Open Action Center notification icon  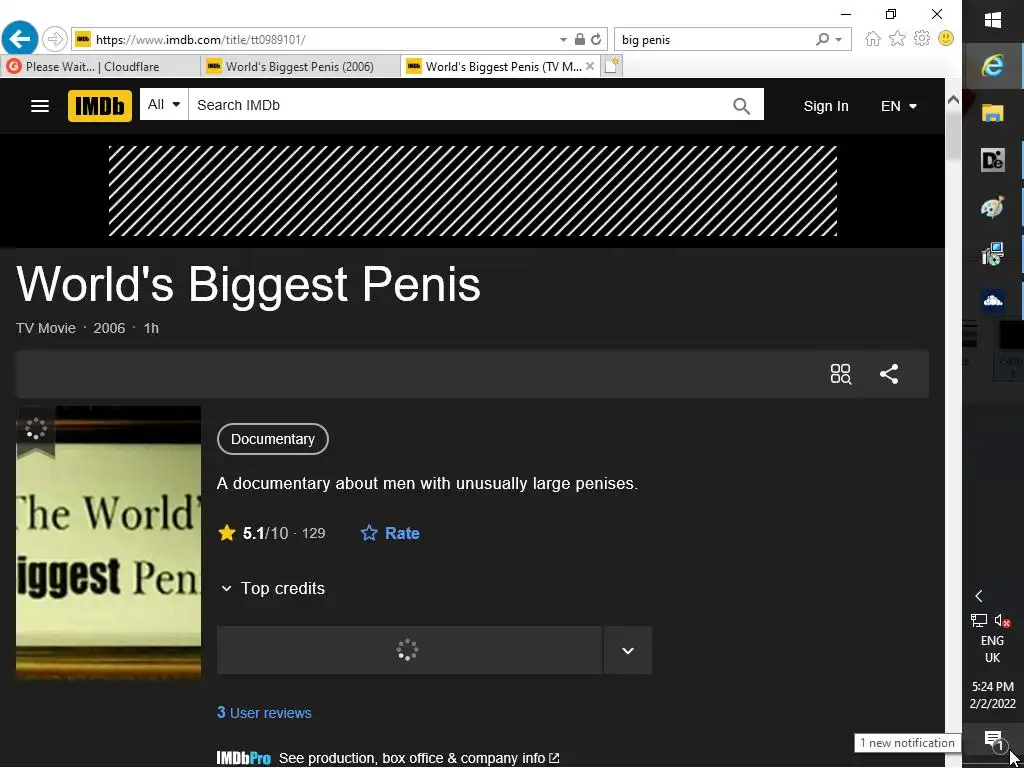(x=993, y=741)
